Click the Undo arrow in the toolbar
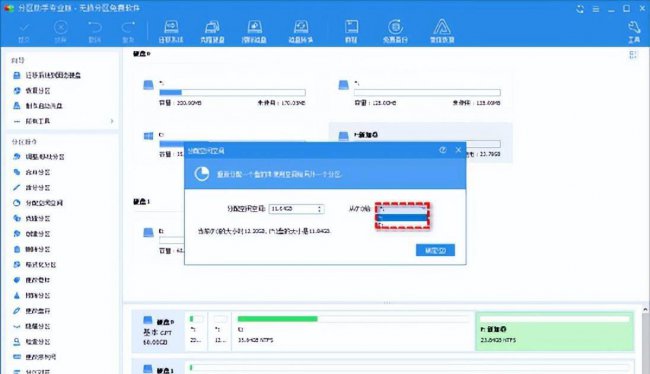The height and width of the screenshot is (374, 650). [x=95, y=32]
